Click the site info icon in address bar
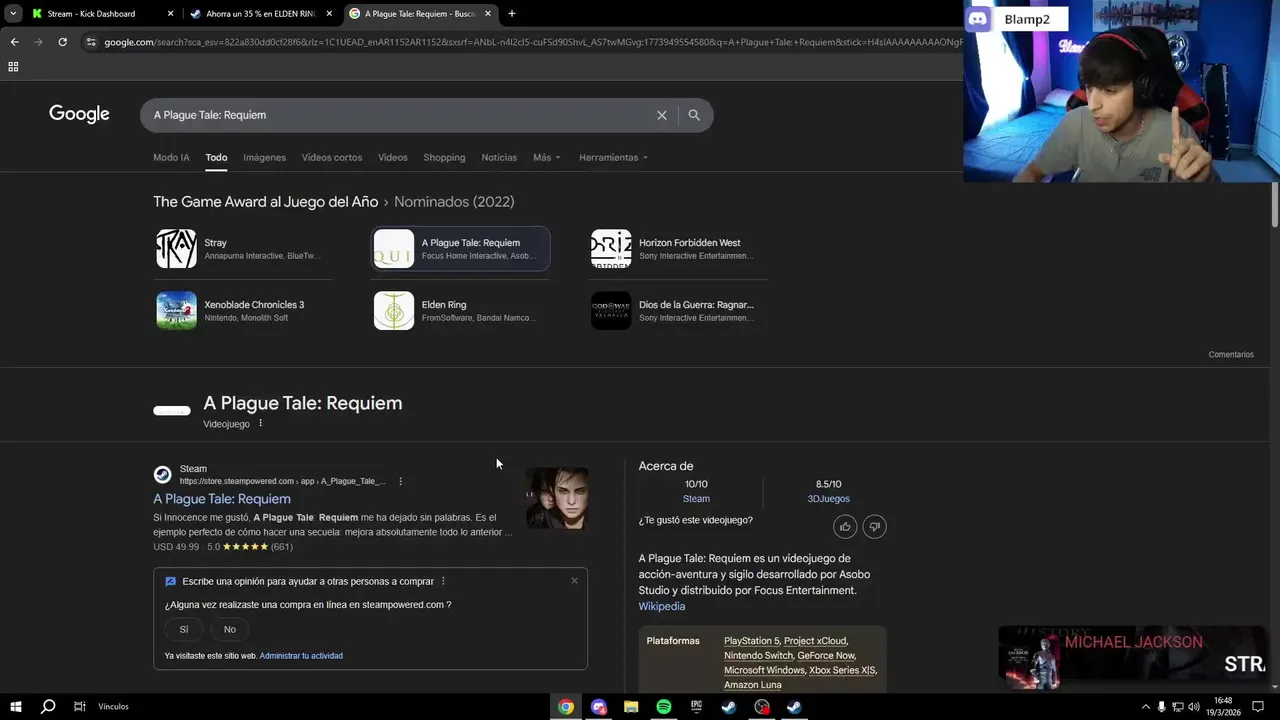1280x720 pixels. tap(91, 42)
